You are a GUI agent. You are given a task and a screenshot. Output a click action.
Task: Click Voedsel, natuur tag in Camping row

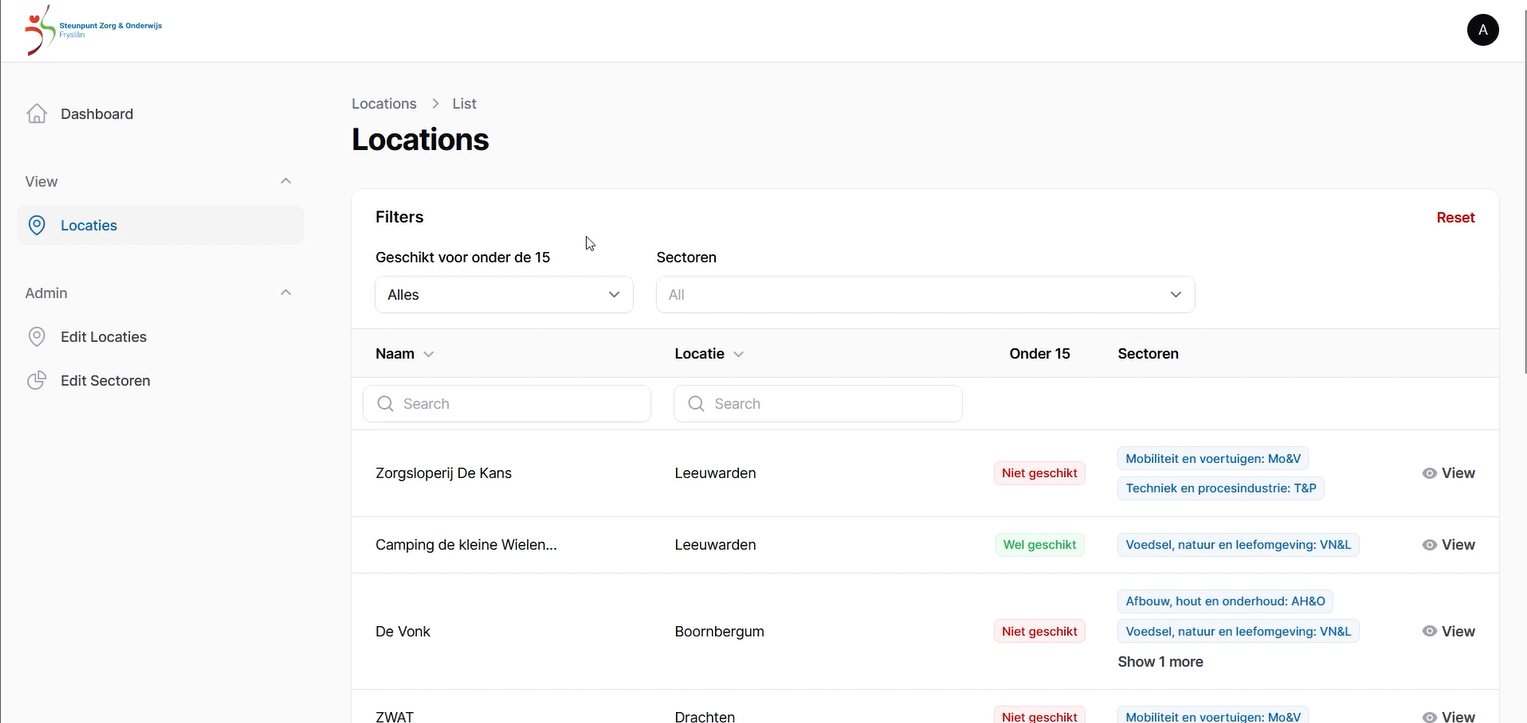click(x=1238, y=545)
